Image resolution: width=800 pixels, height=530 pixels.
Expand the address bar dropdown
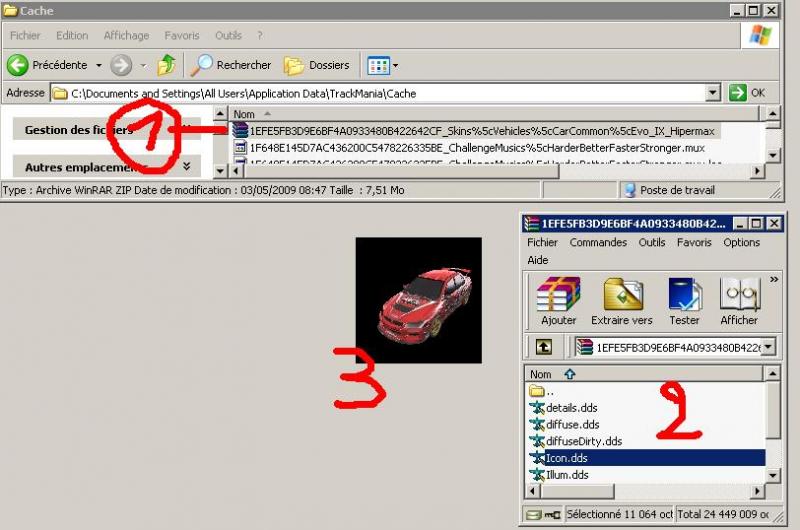point(713,93)
